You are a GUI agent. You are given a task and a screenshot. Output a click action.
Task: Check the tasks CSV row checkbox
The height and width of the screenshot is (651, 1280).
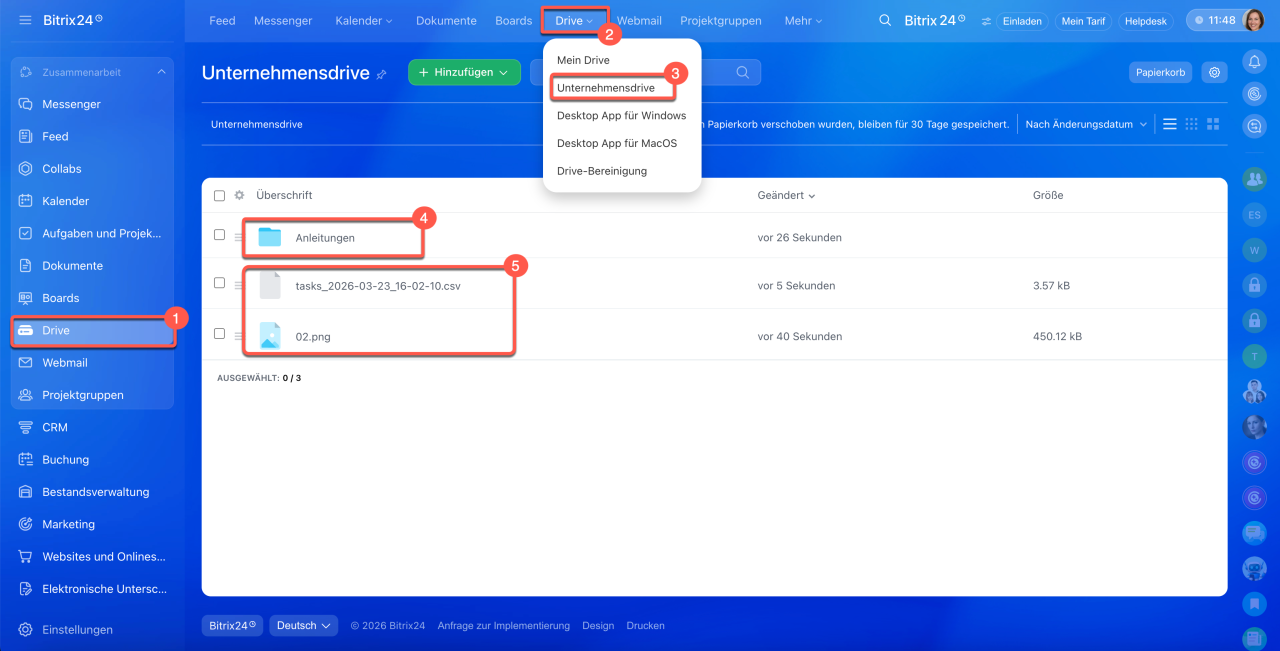click(x=220, y=283)
